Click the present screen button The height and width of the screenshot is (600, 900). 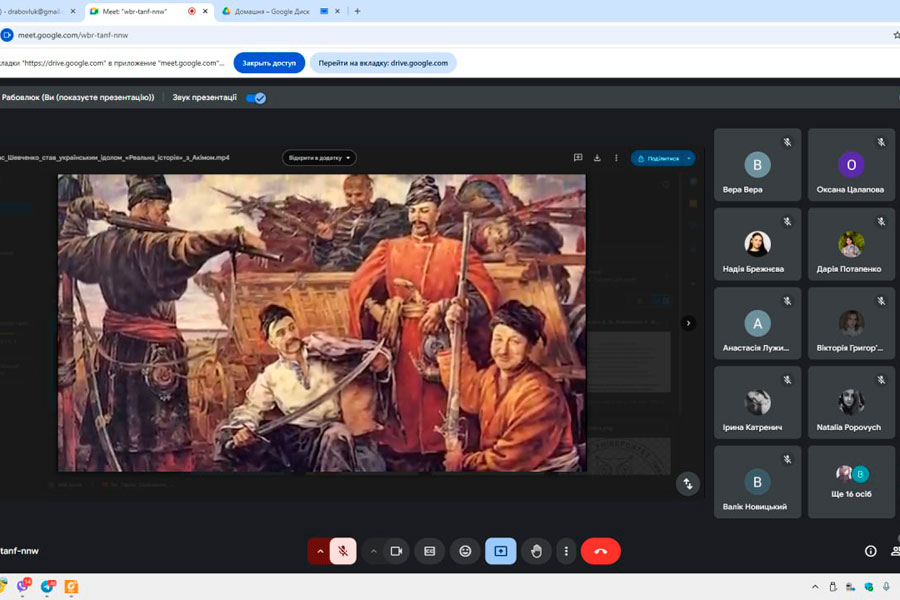tap(500, 551)
